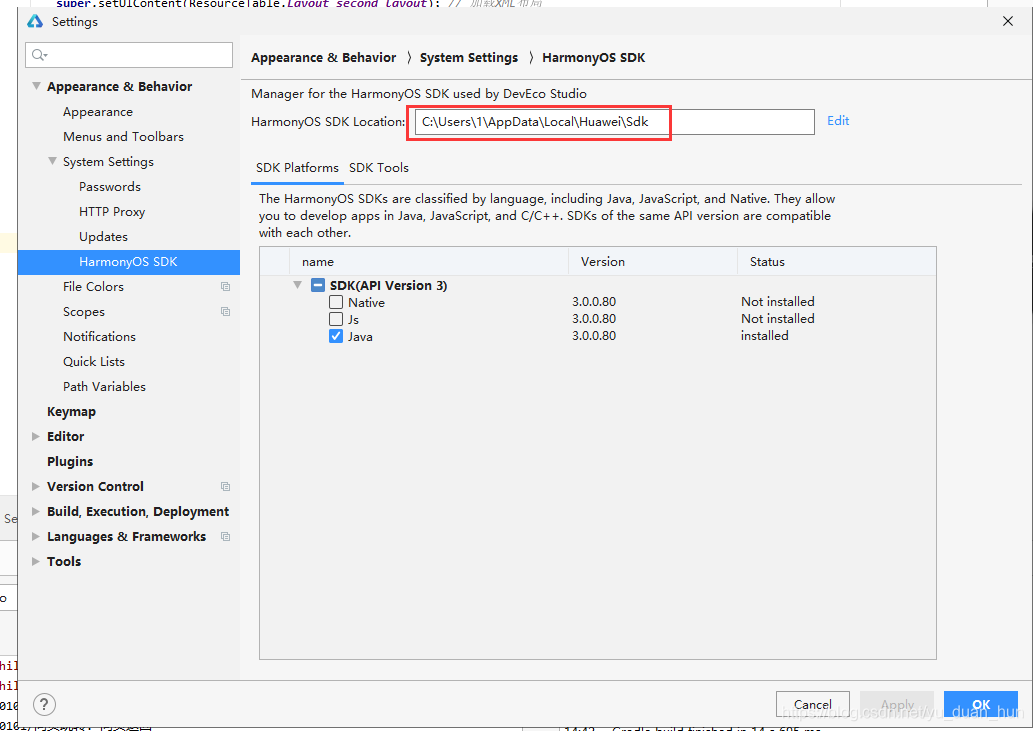Open help via the question mark icon
Image resolution: width=1033 pixels, height=731 pixels.
coord(44,705)
